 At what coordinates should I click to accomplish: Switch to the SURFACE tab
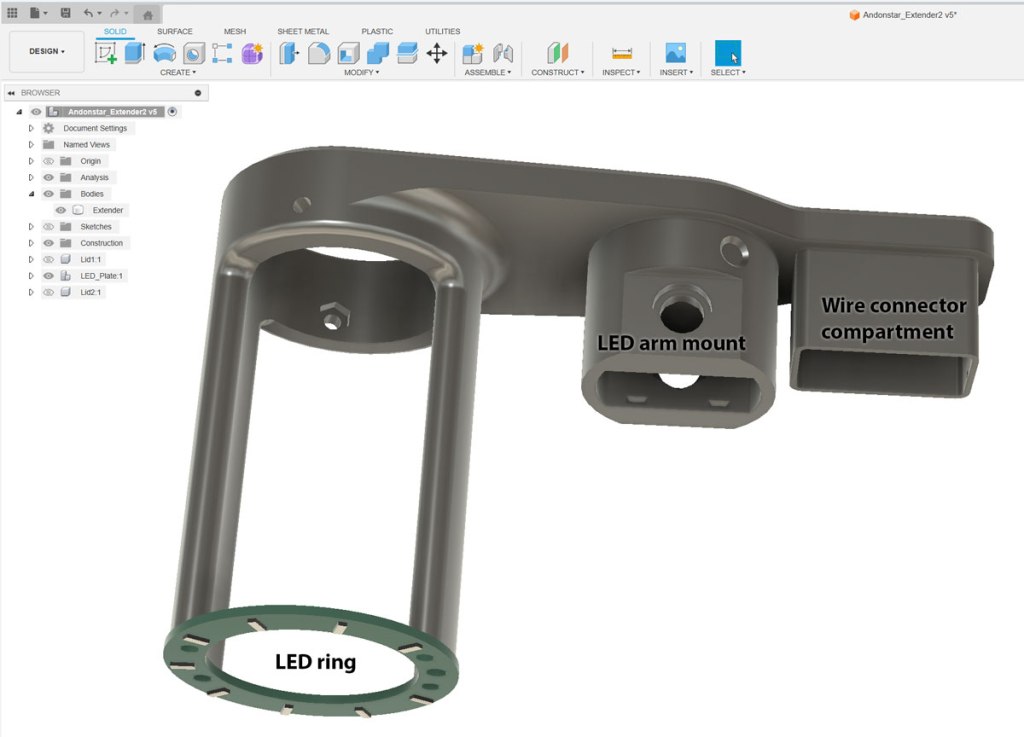175,31
